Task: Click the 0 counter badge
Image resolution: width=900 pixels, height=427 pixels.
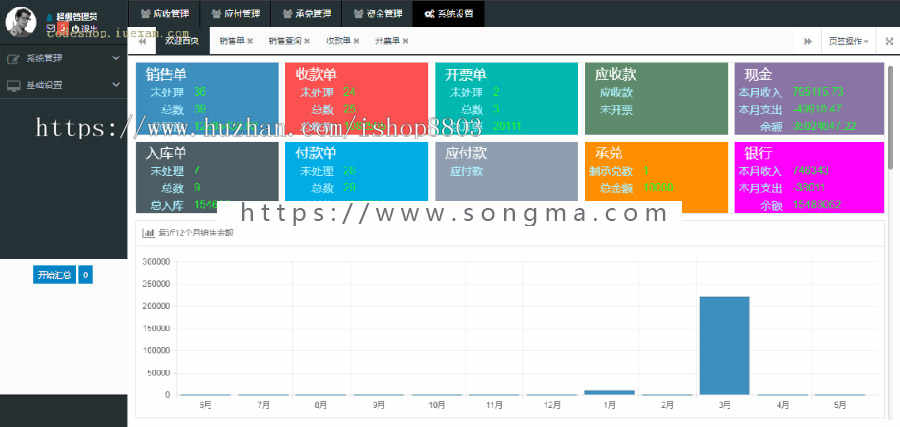Action: pyautogui.click(x=85, y=275)
